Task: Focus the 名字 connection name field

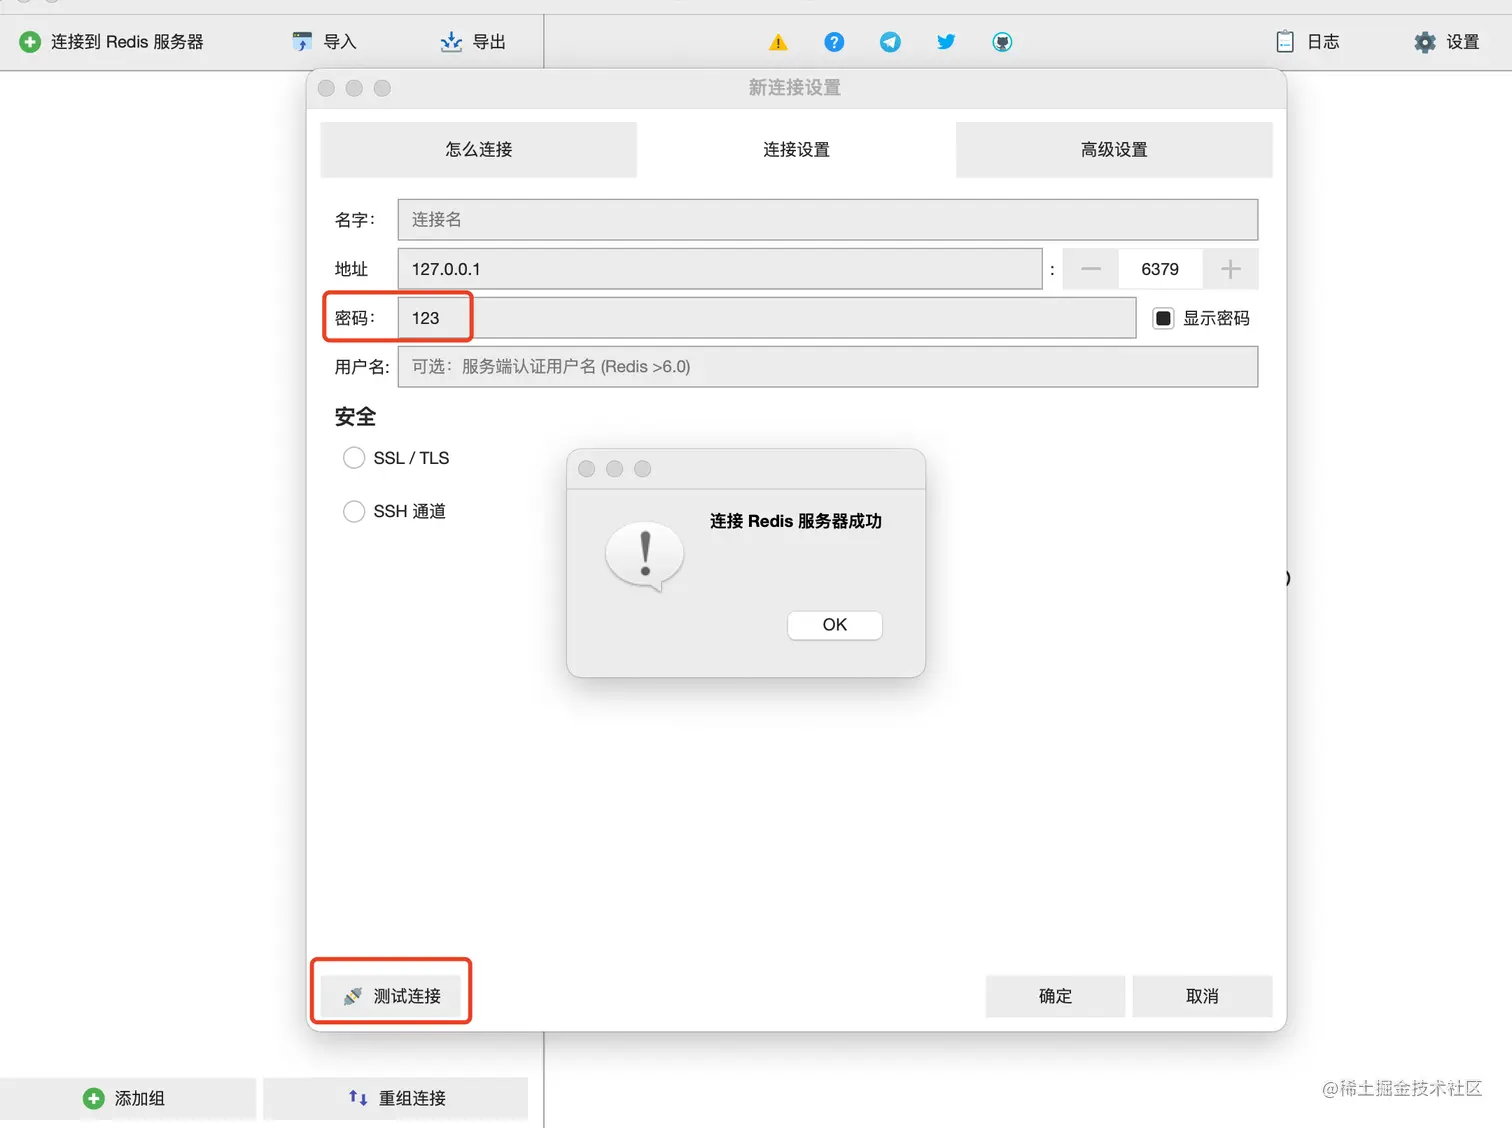Action: point(828,220)
